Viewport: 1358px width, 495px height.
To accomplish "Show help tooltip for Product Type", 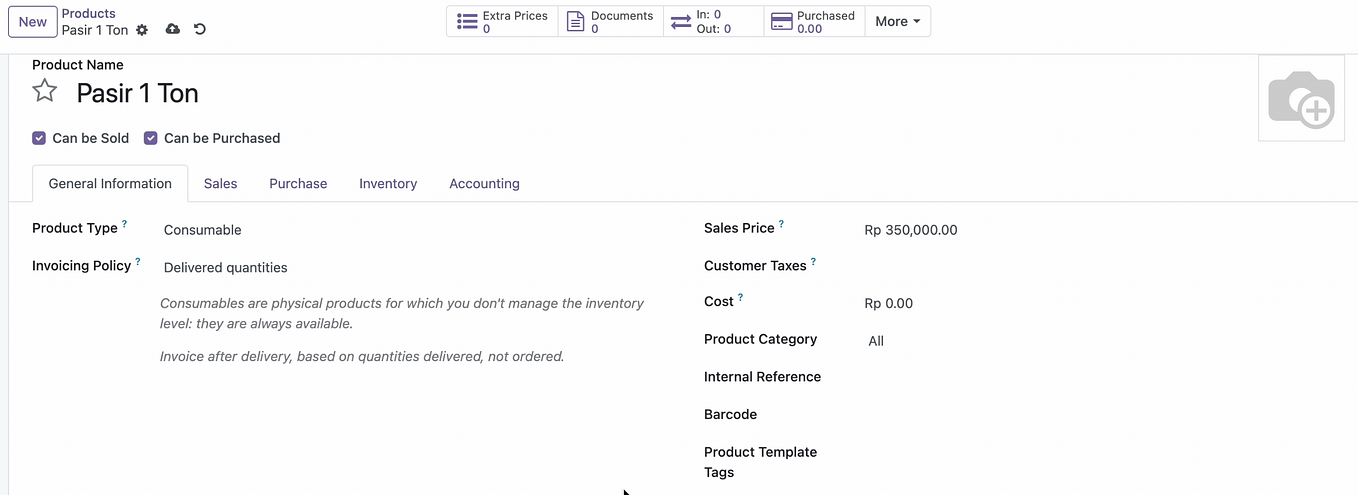I will [125, 224].
